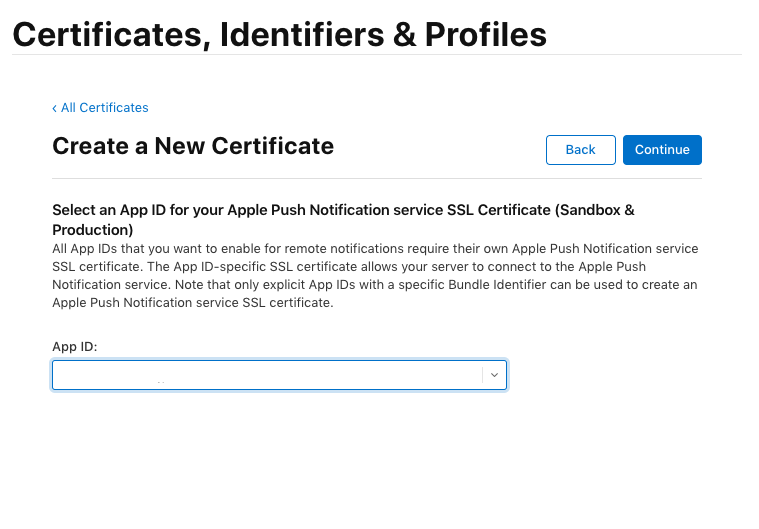Click the Create a New Certificate heading
Image resolution: width=759 pixels, height=529 pixels.
tap(193, 147)
